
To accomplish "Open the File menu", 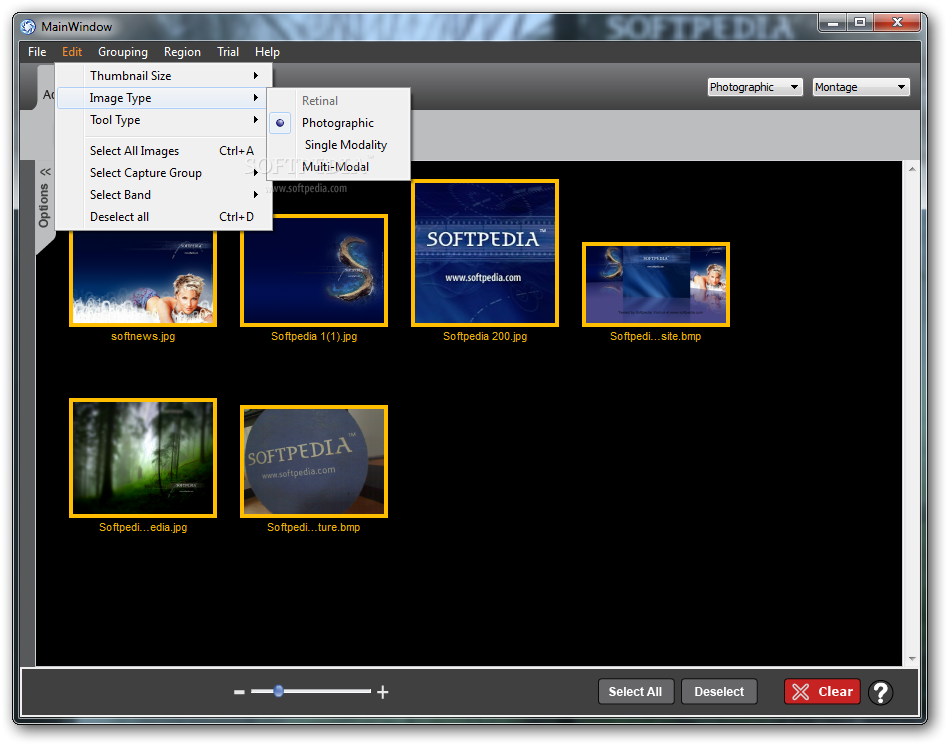I will (37, 52).
